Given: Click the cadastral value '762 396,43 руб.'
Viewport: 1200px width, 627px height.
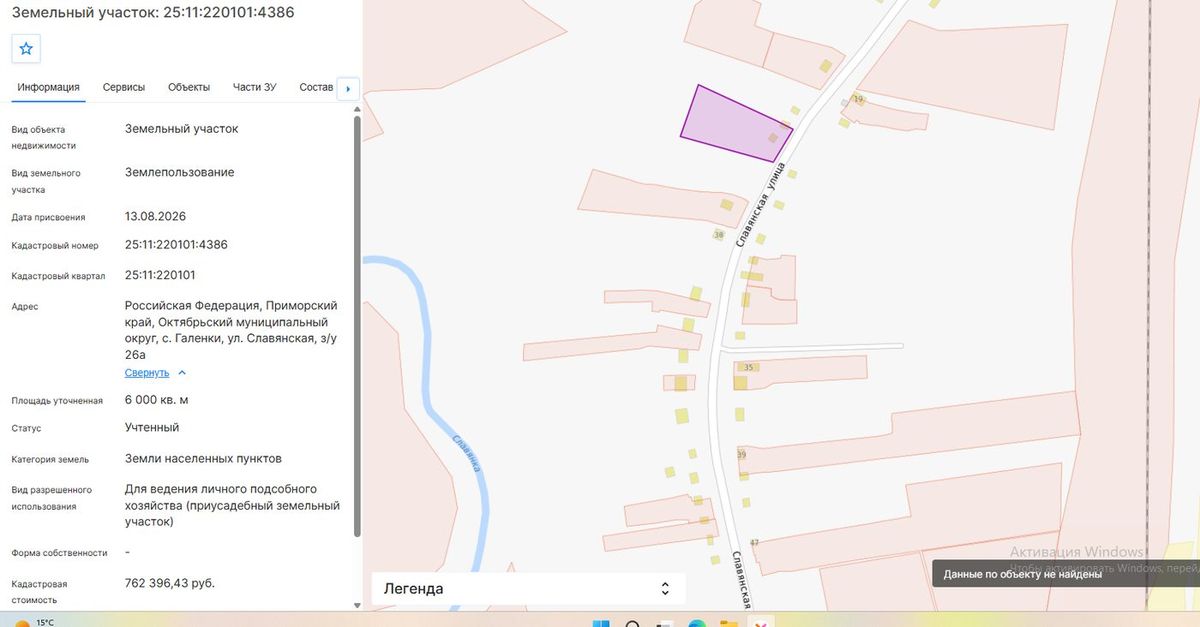Looking at the screenshot, I should click(x=170, y=583).
